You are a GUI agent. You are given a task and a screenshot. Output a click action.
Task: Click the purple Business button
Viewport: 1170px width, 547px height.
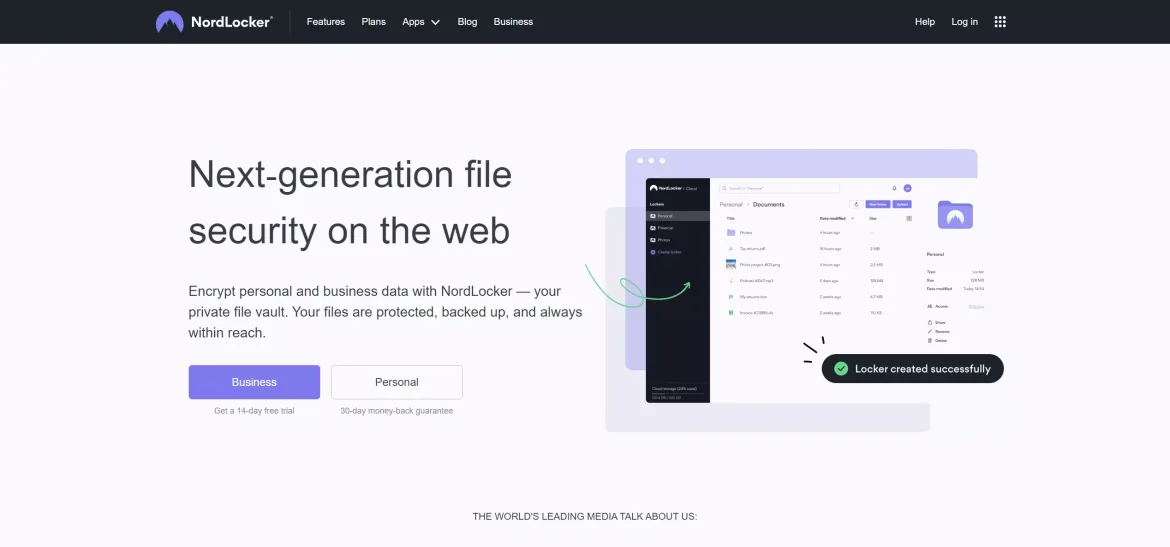click(x=254, y=382)
